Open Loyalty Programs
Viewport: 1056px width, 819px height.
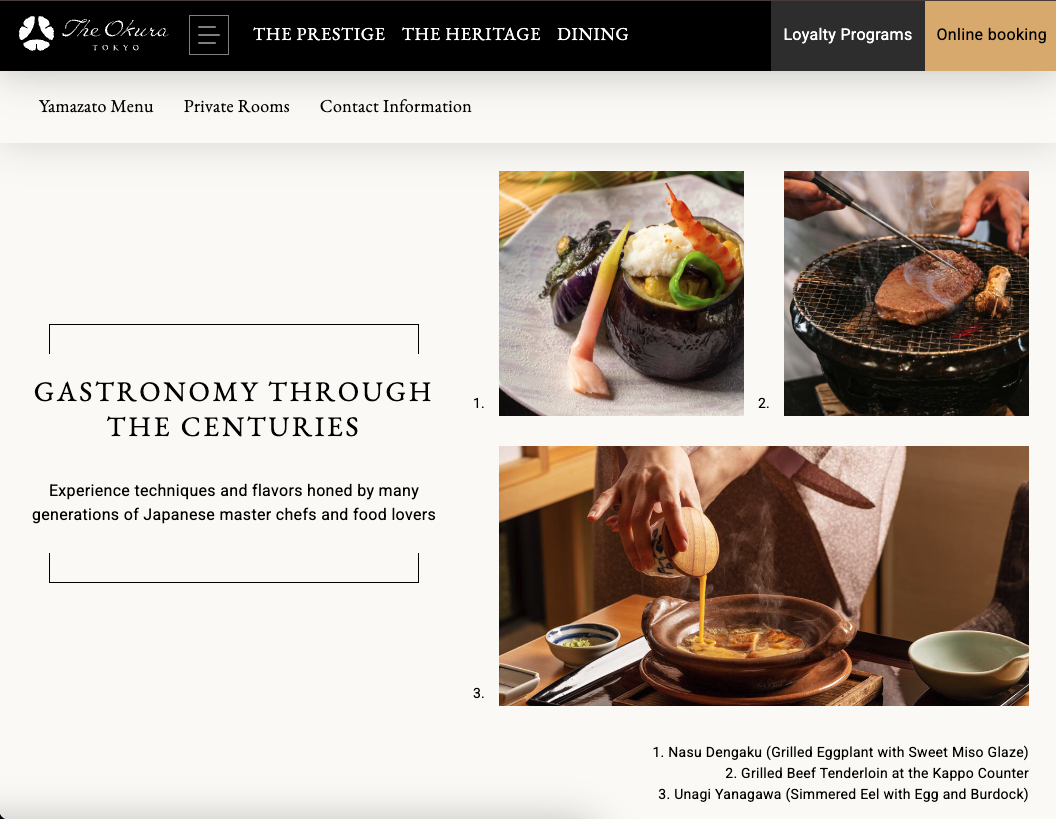848,35
